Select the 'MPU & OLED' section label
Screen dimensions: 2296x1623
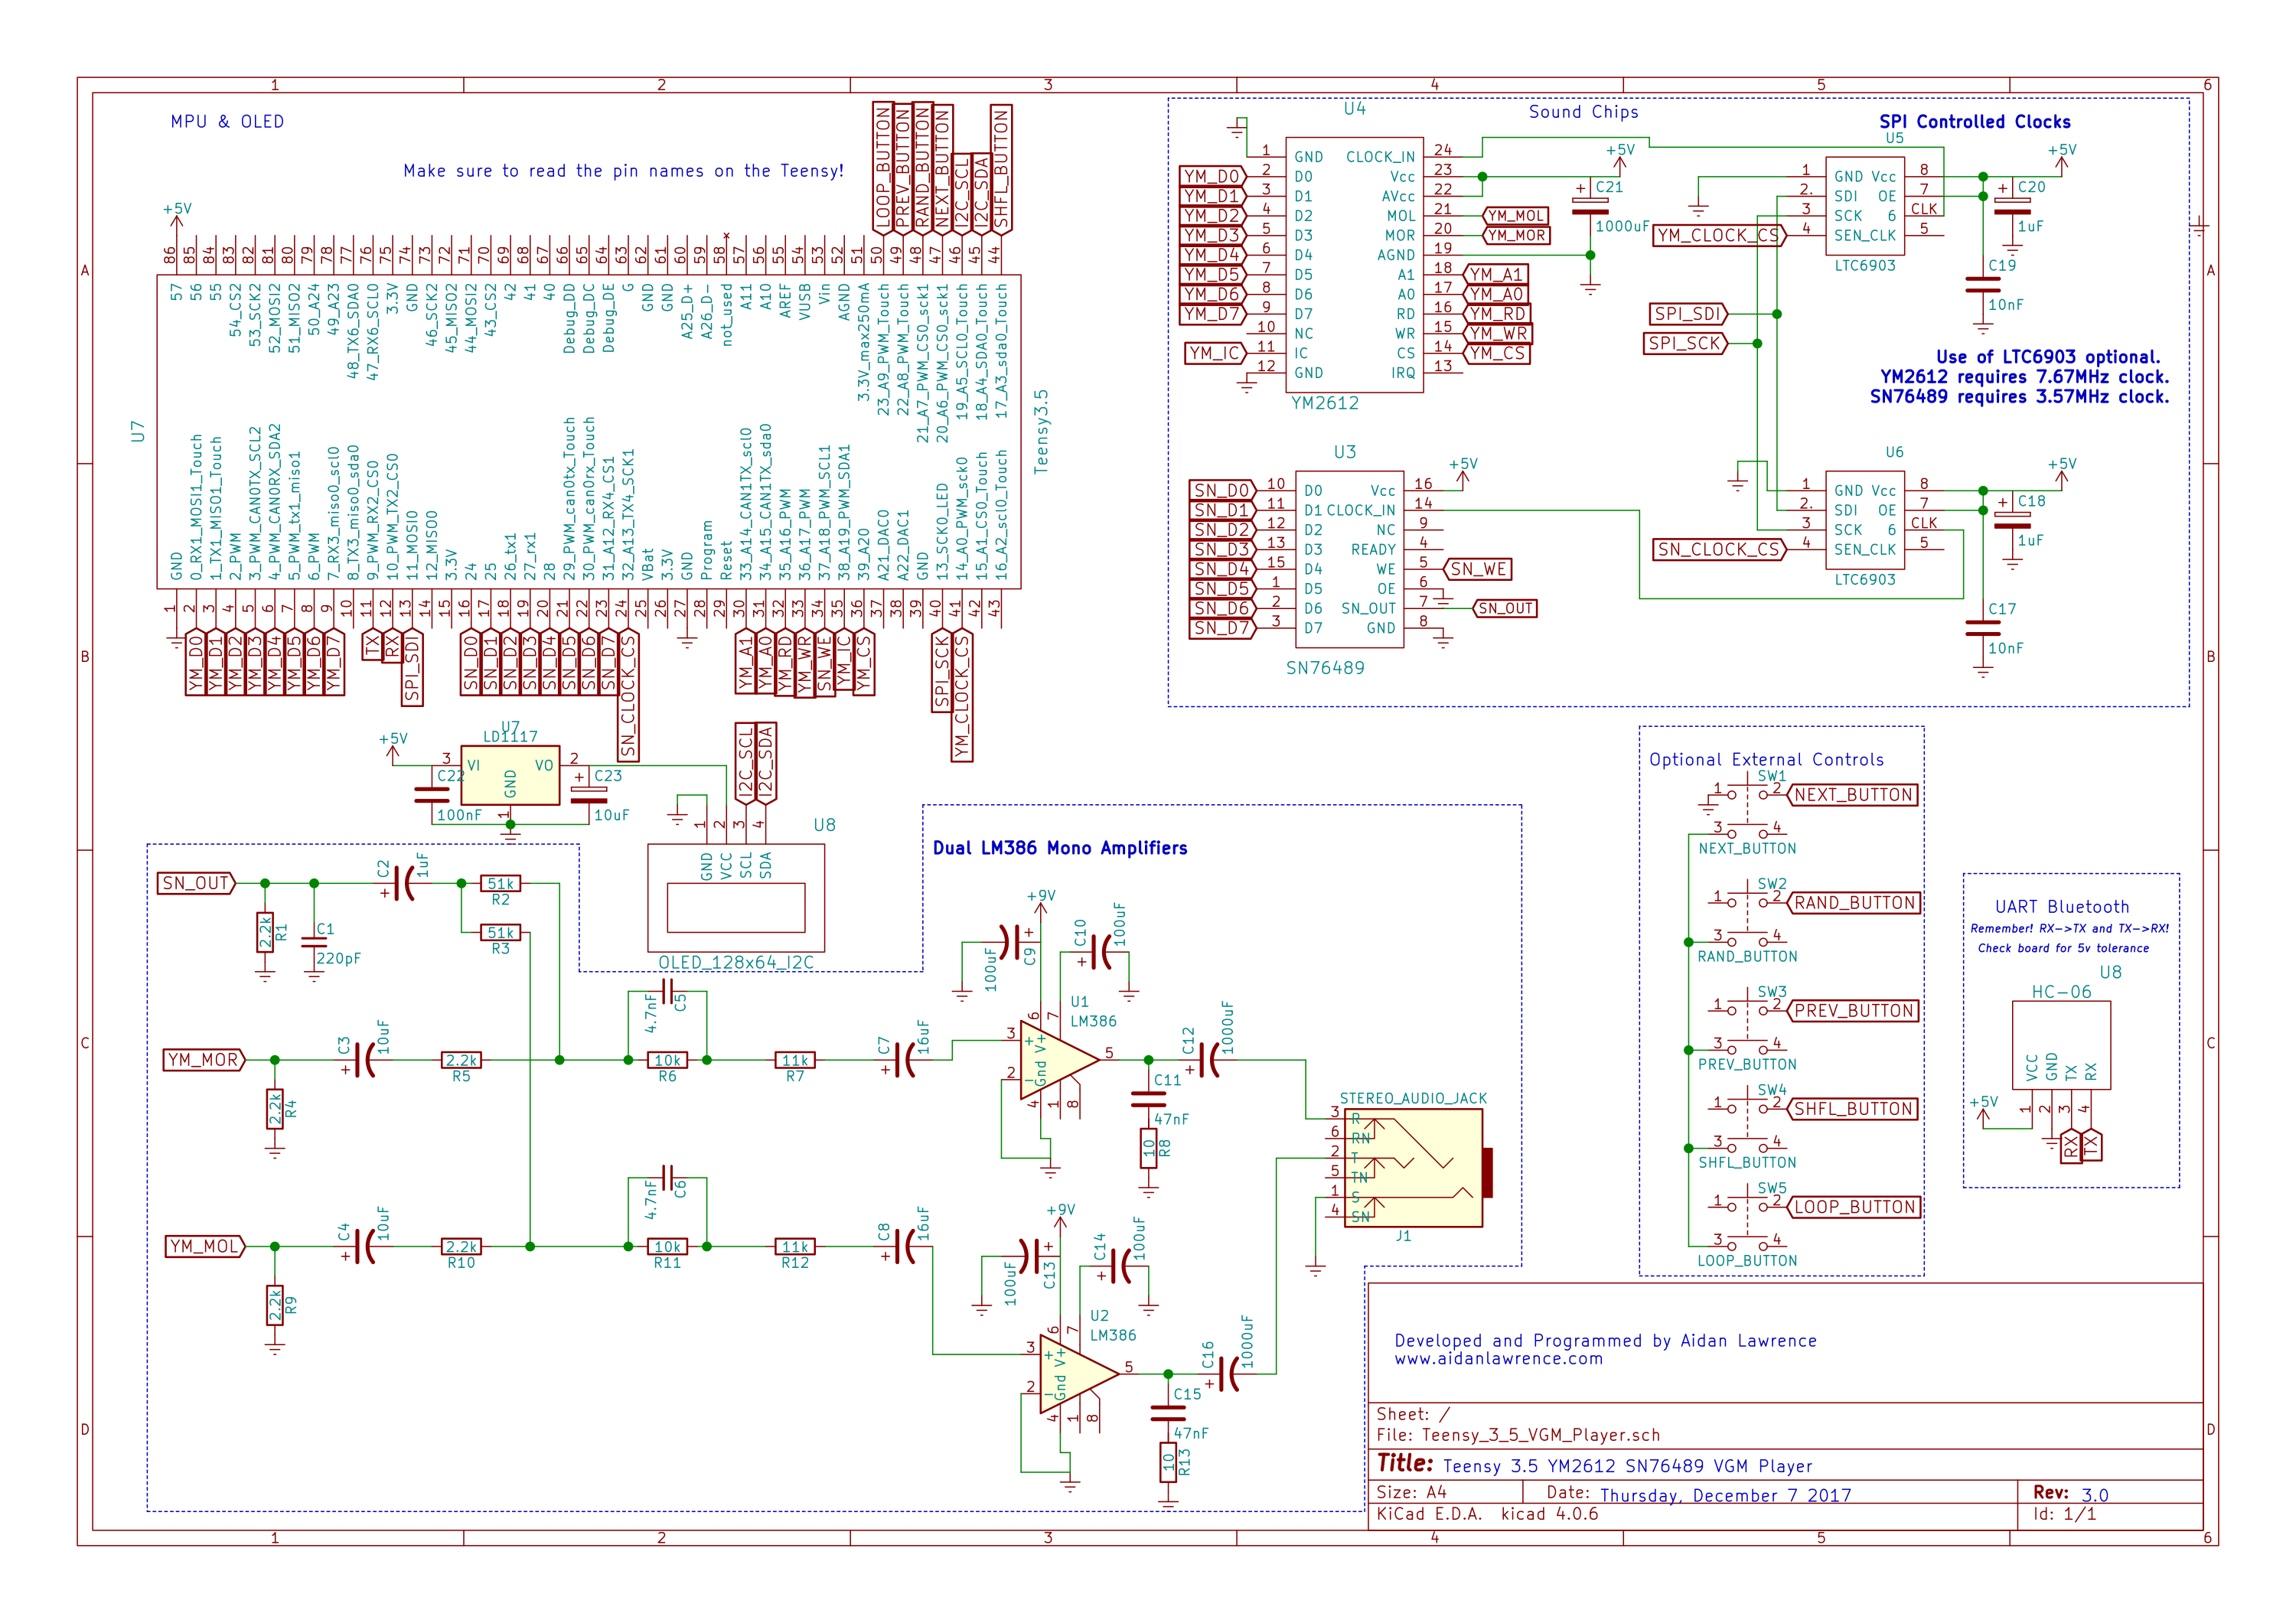[227, 122]
